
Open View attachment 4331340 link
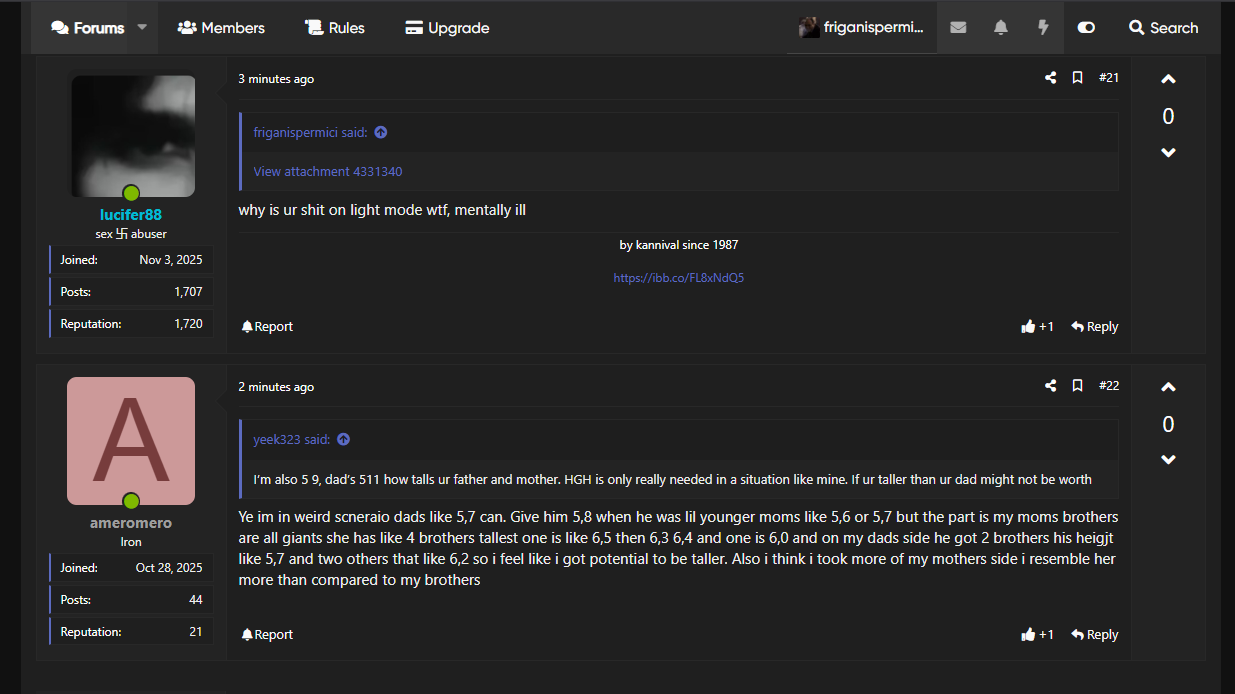(328, 172)
